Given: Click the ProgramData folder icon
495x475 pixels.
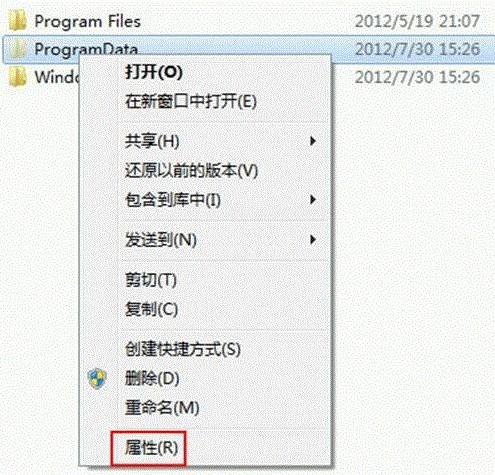Looking at the screenshot, I should pyautogui.click(x=17, y=49).
